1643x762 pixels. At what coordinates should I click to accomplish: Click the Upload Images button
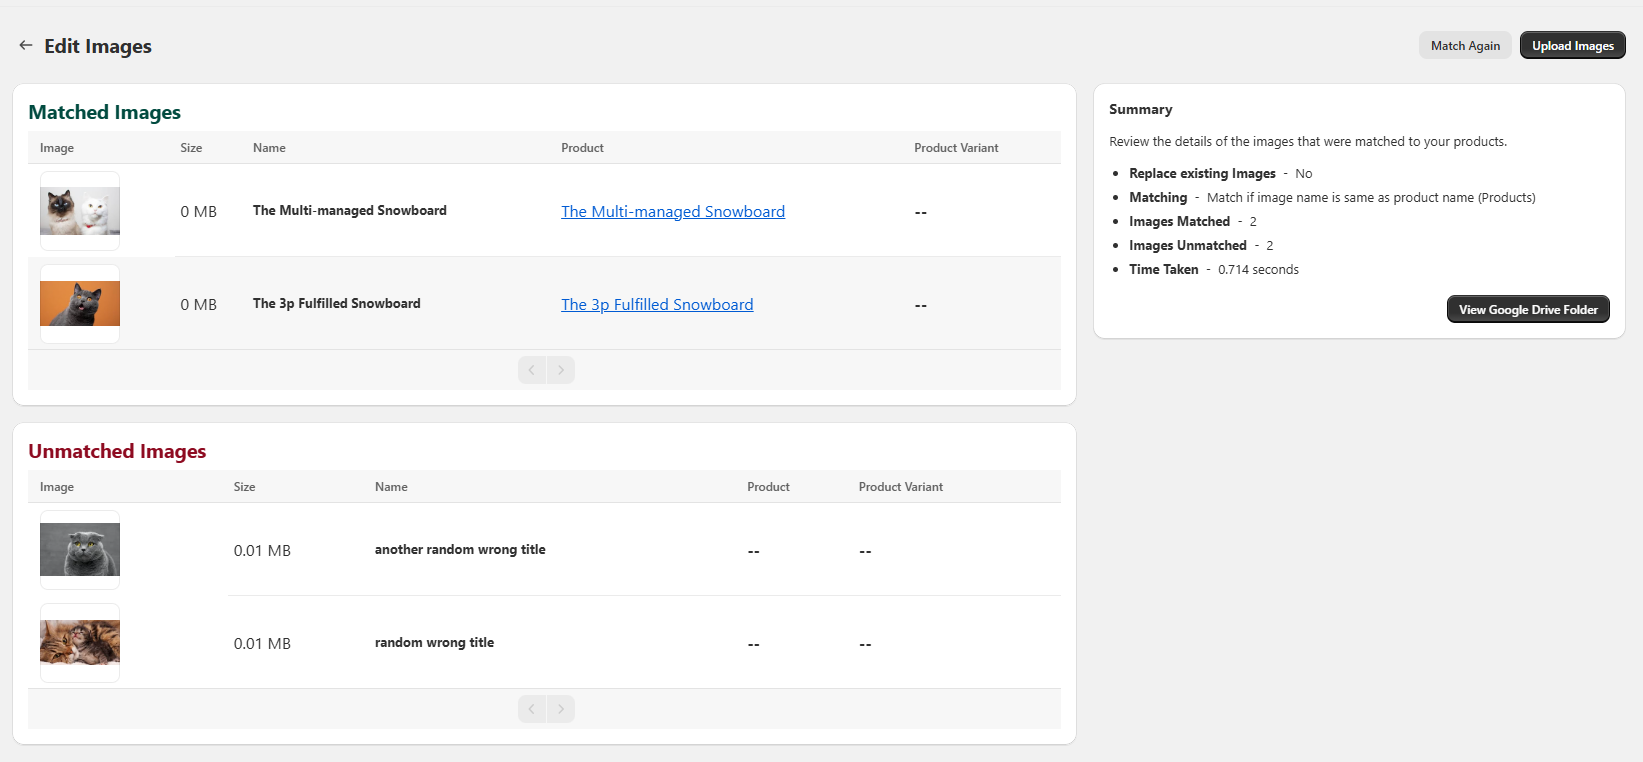tap(1572, 46)
